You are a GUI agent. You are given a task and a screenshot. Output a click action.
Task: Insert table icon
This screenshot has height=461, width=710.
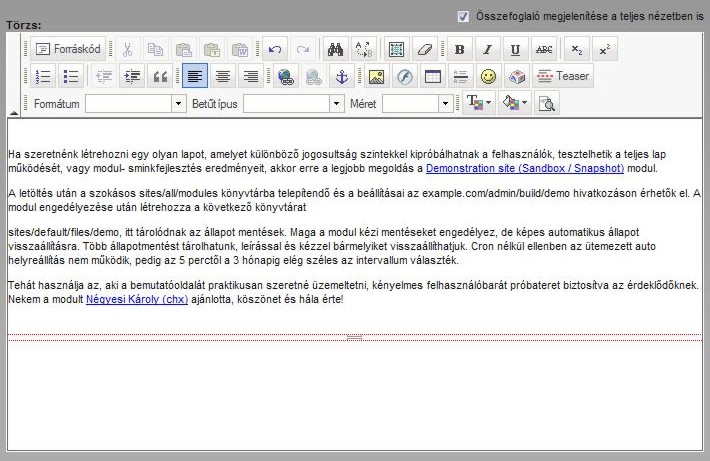(432, 76)
